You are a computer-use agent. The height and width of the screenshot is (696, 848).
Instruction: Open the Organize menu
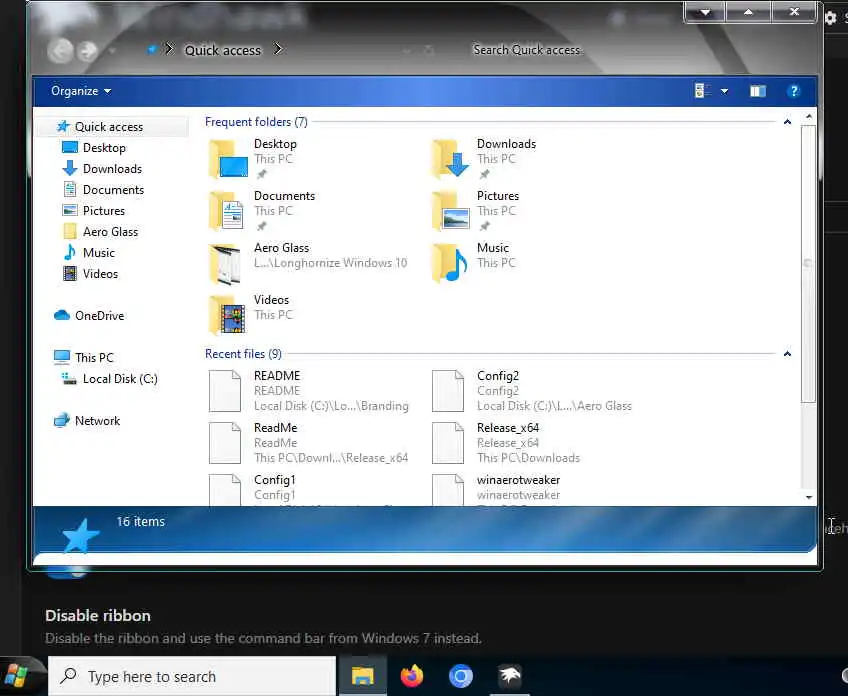pos(81,91)
